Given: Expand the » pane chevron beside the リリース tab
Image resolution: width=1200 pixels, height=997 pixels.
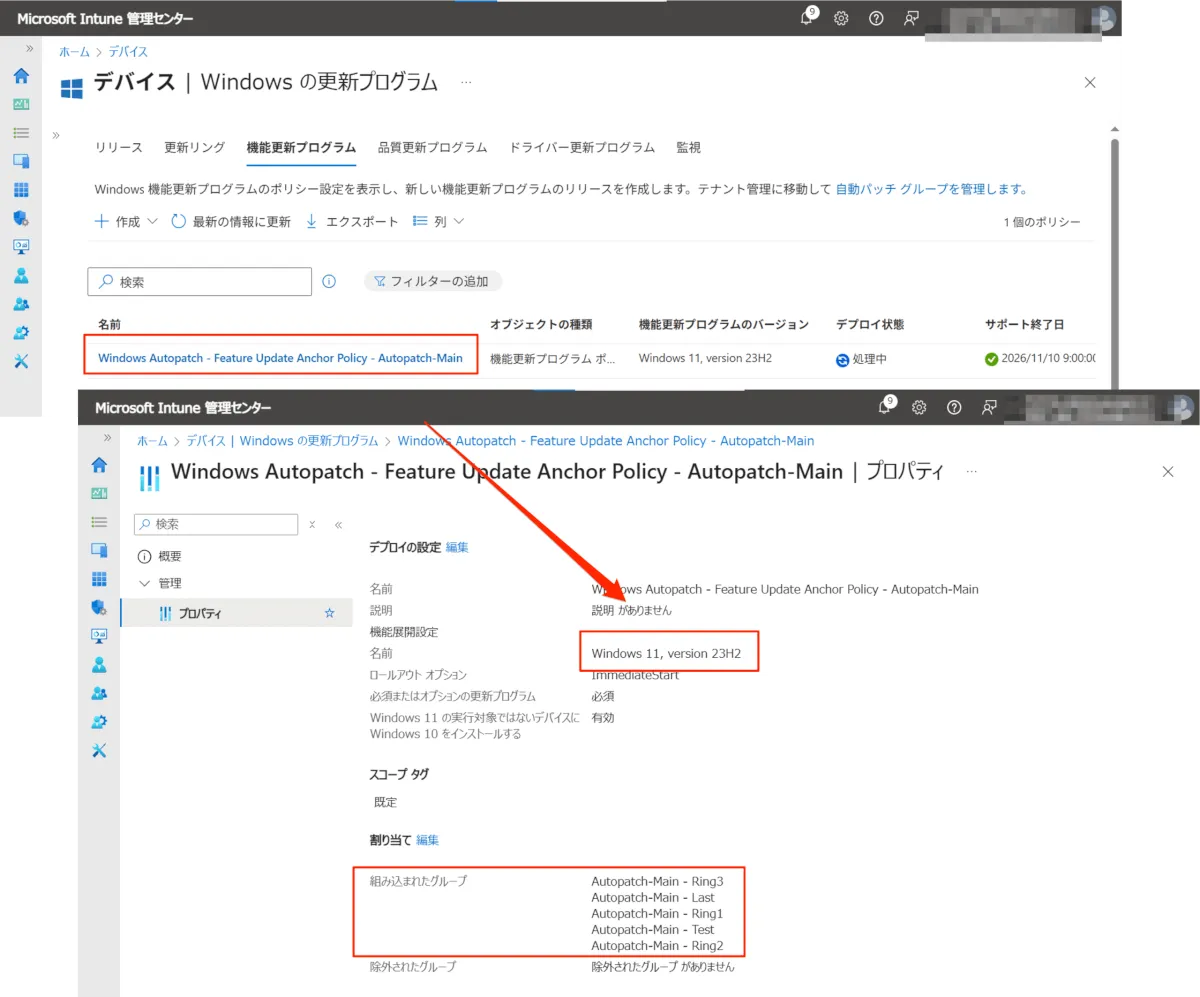Looking at the screenshot, I should 56,135.
